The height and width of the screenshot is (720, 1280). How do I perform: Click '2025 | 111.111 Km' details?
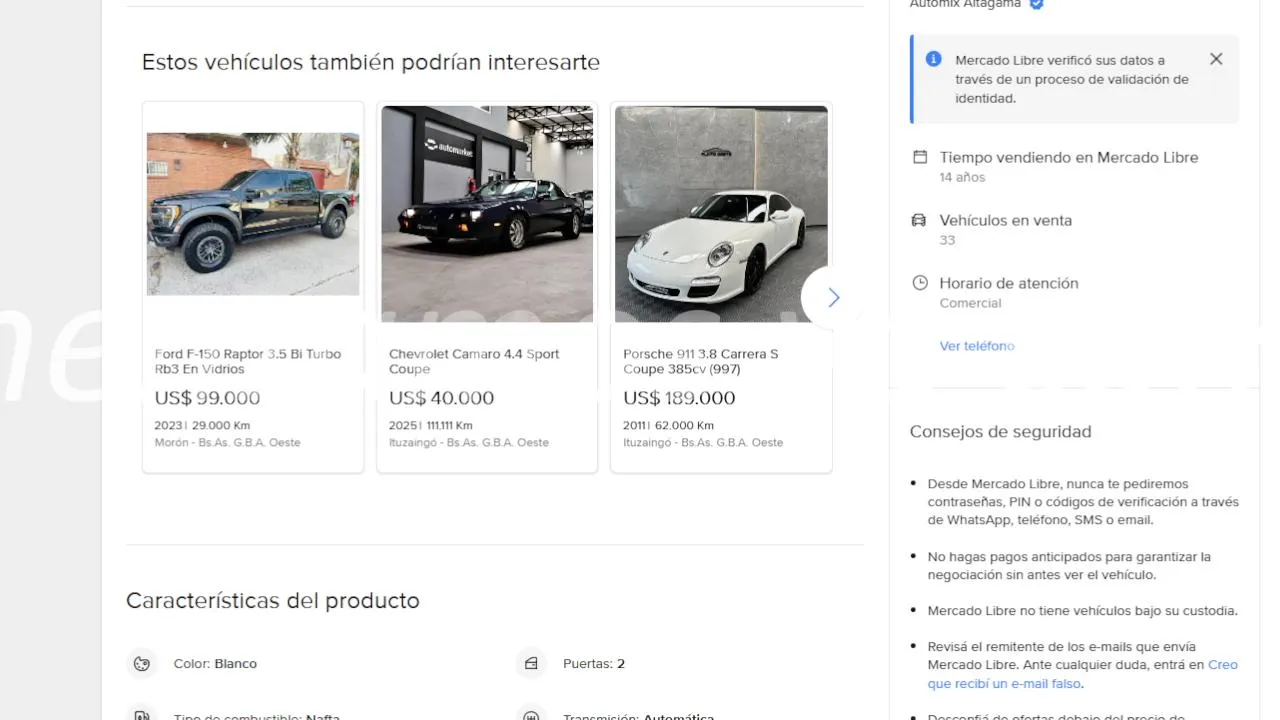pos(431,425)
